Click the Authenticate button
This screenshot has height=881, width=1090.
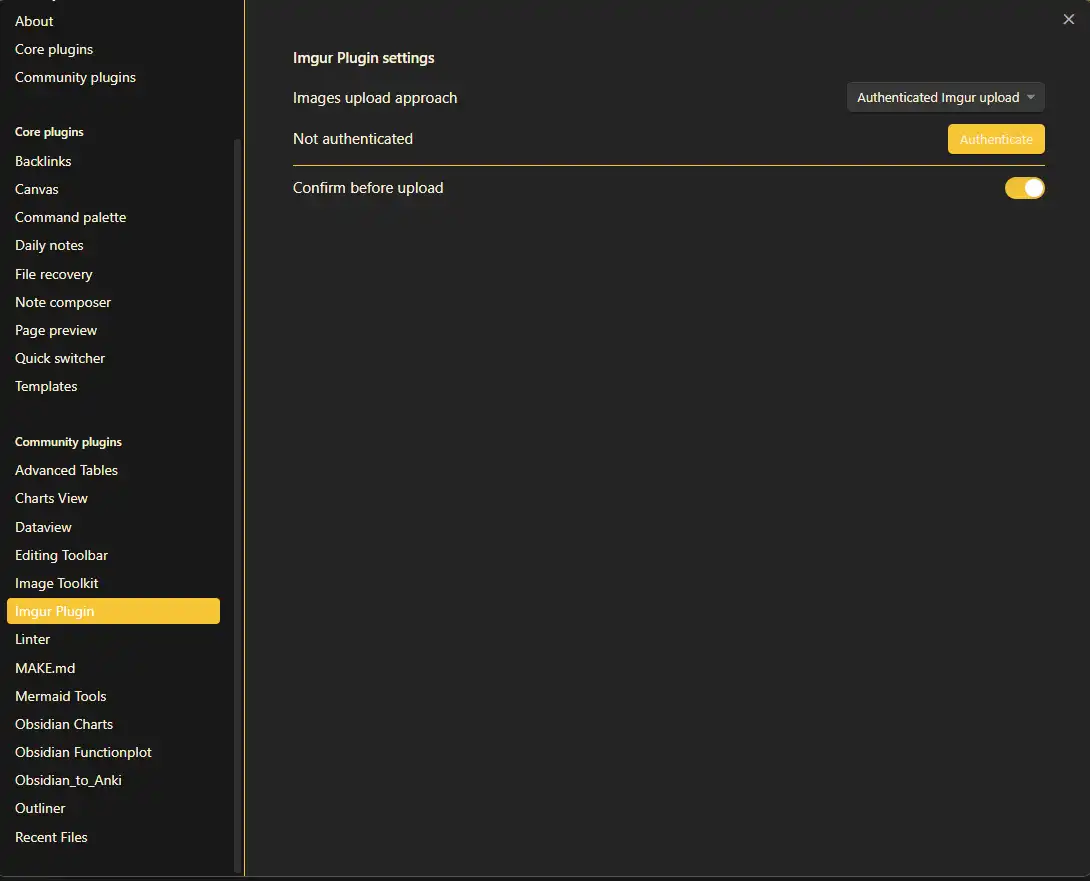tap(995, 139)
